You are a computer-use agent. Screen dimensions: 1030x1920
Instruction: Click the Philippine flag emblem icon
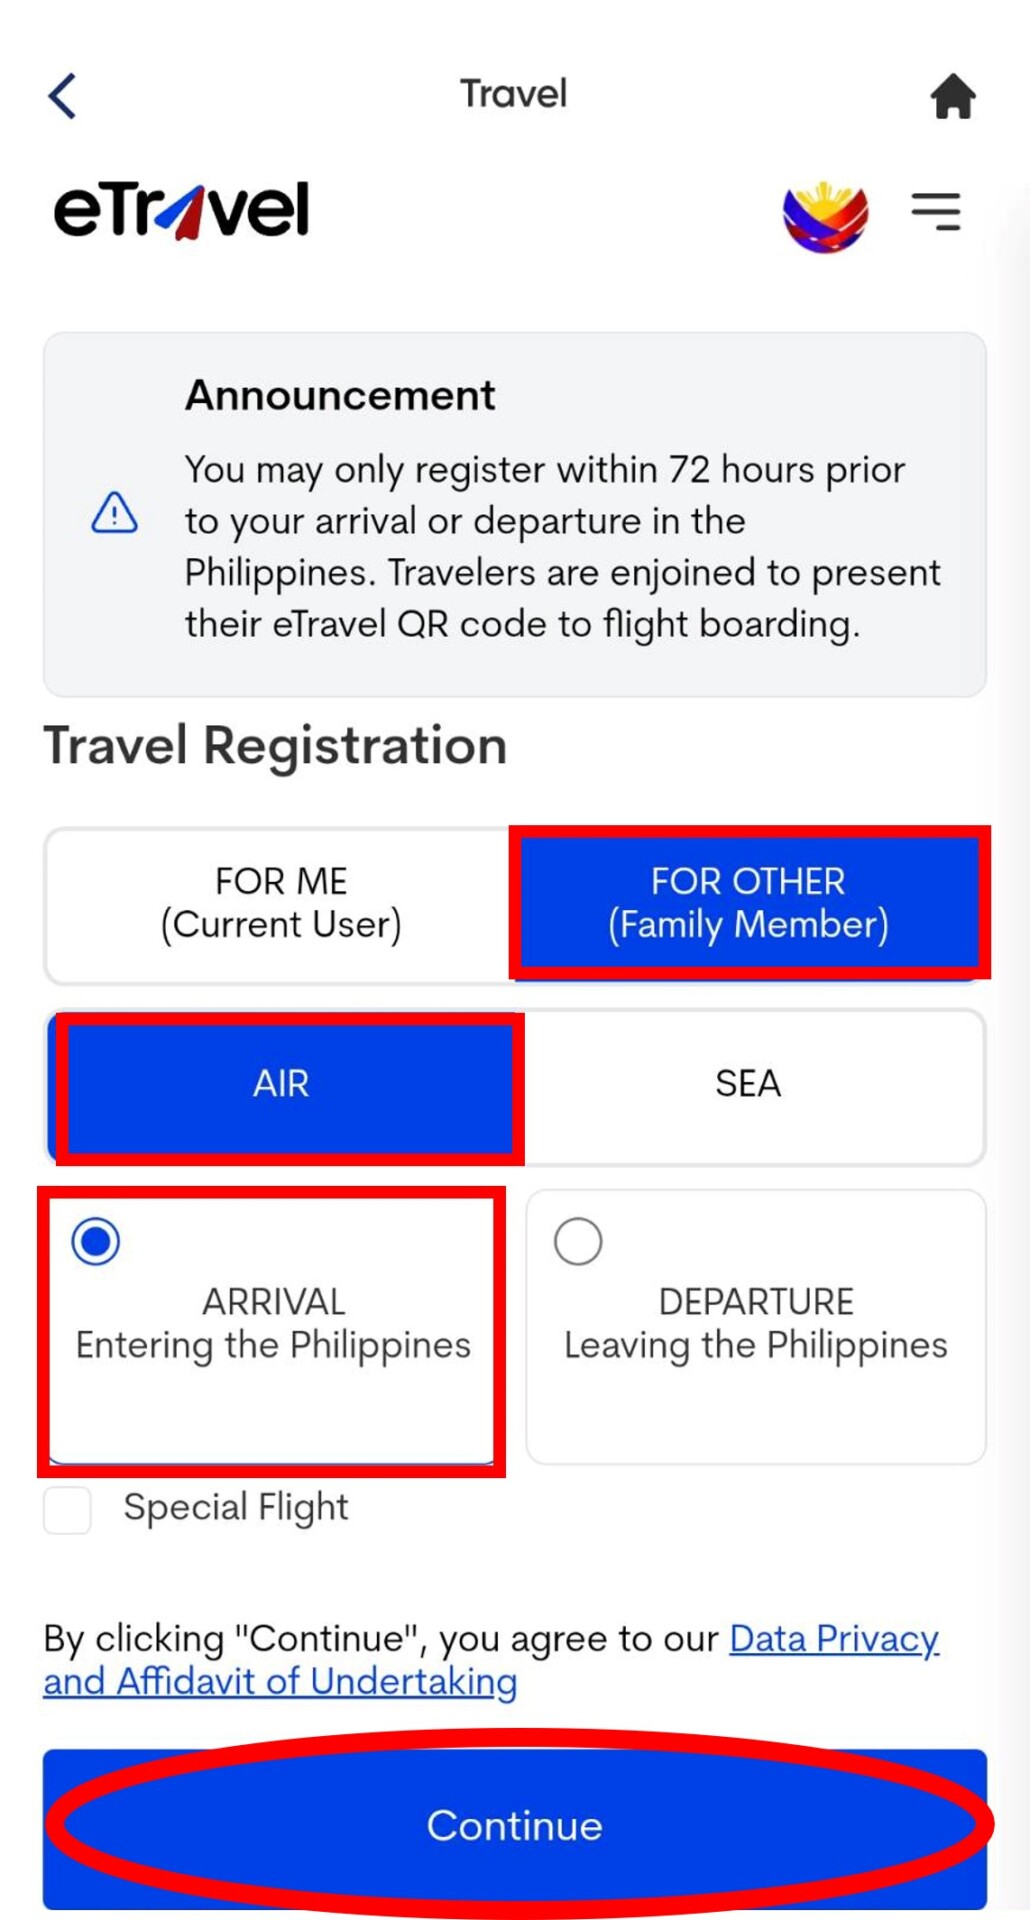(825, 216)
